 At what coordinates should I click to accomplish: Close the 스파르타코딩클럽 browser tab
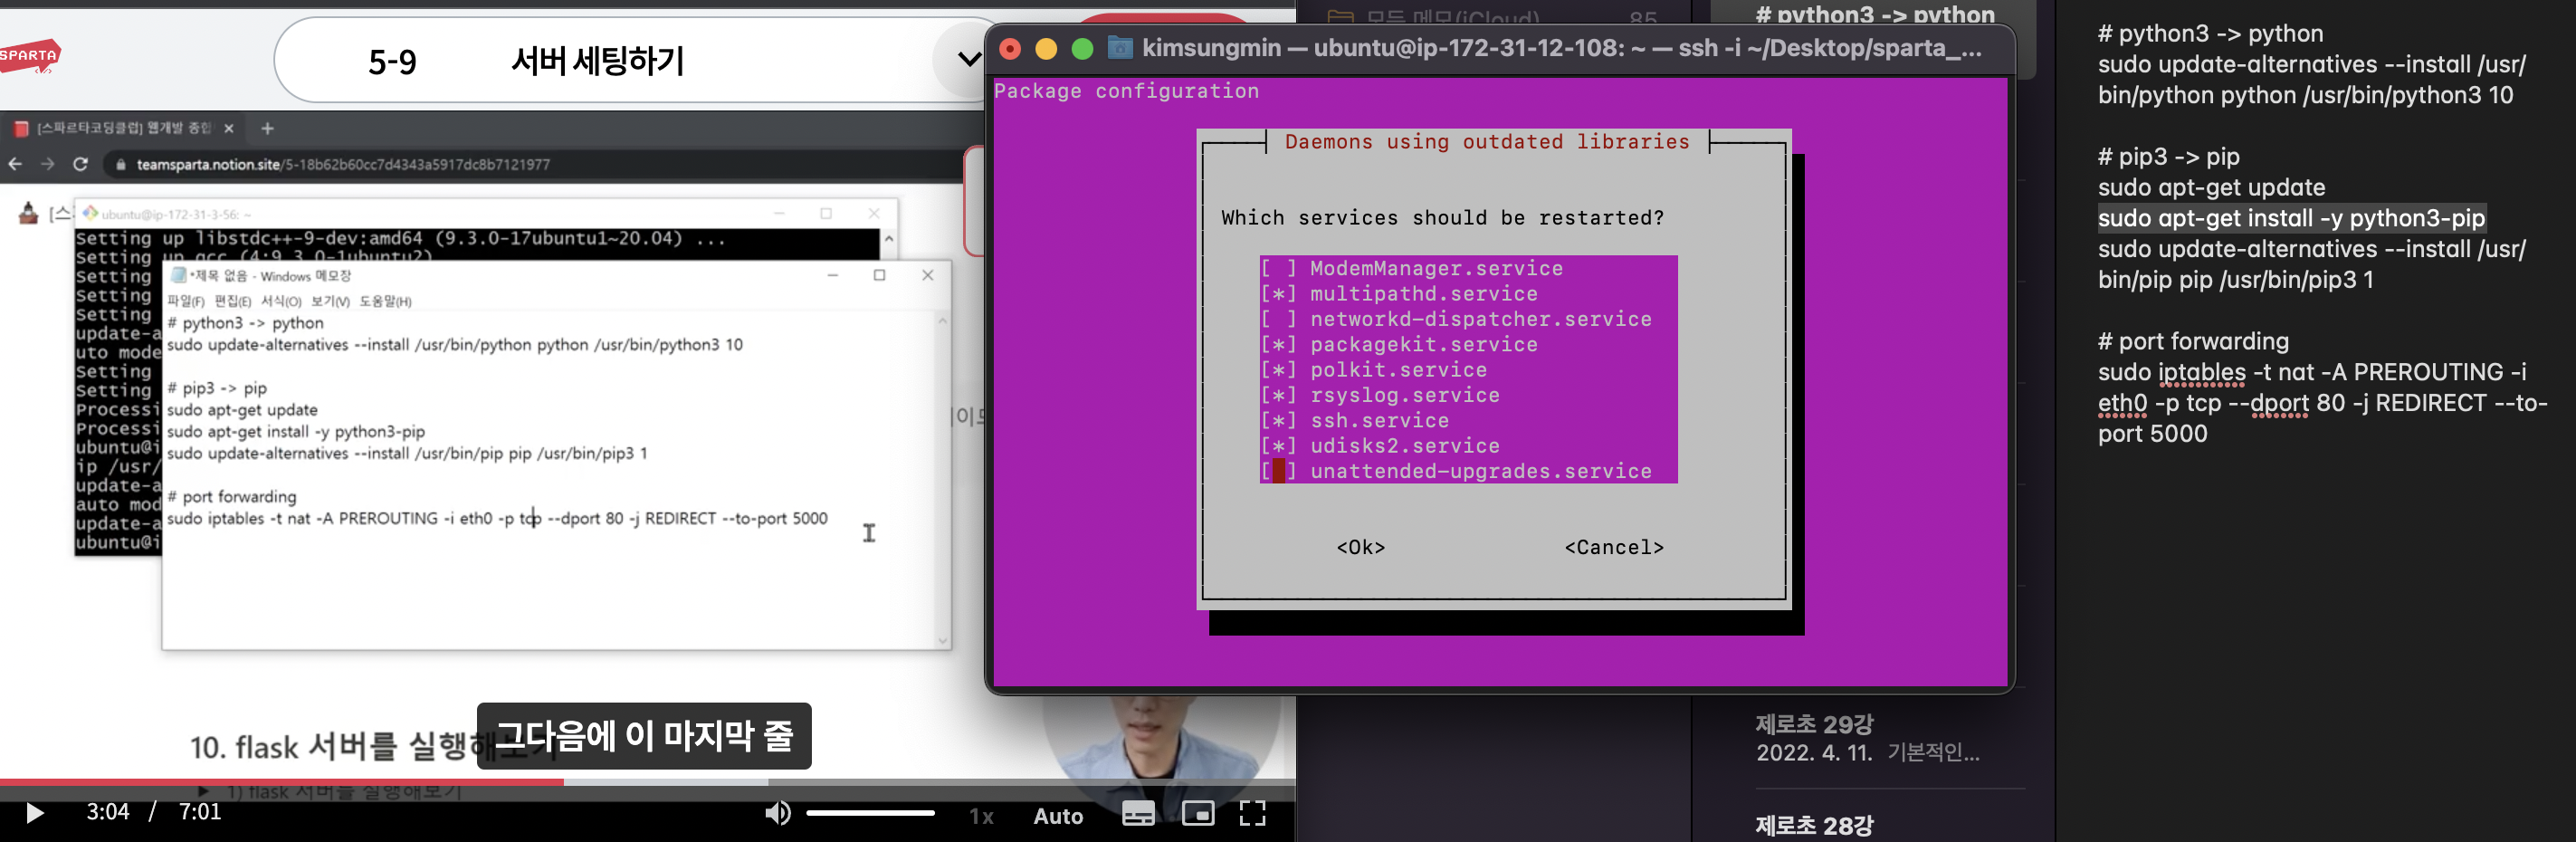[x=228, y=128]
